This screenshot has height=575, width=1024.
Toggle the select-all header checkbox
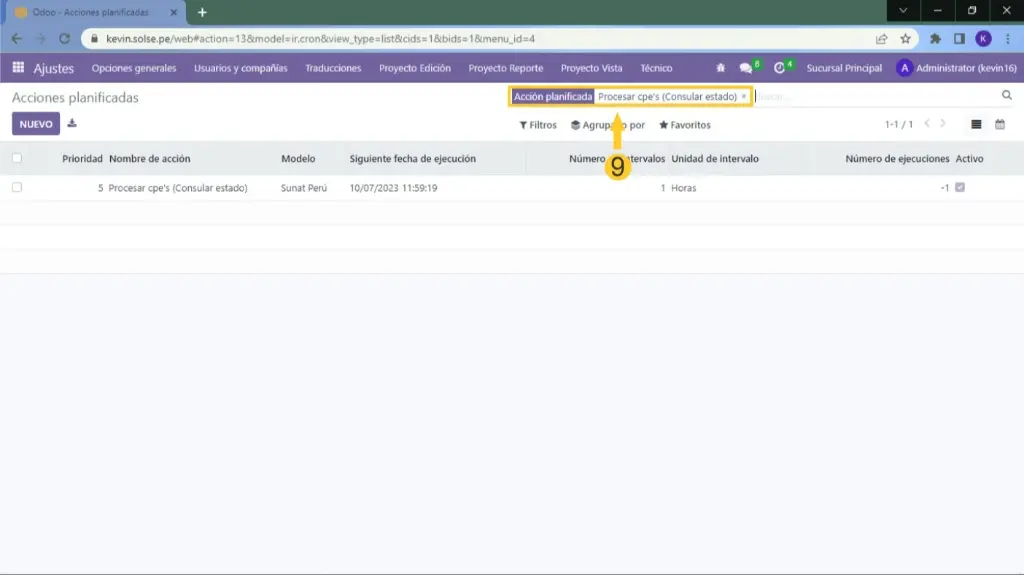pyautogui.click(x=17, y=158)
